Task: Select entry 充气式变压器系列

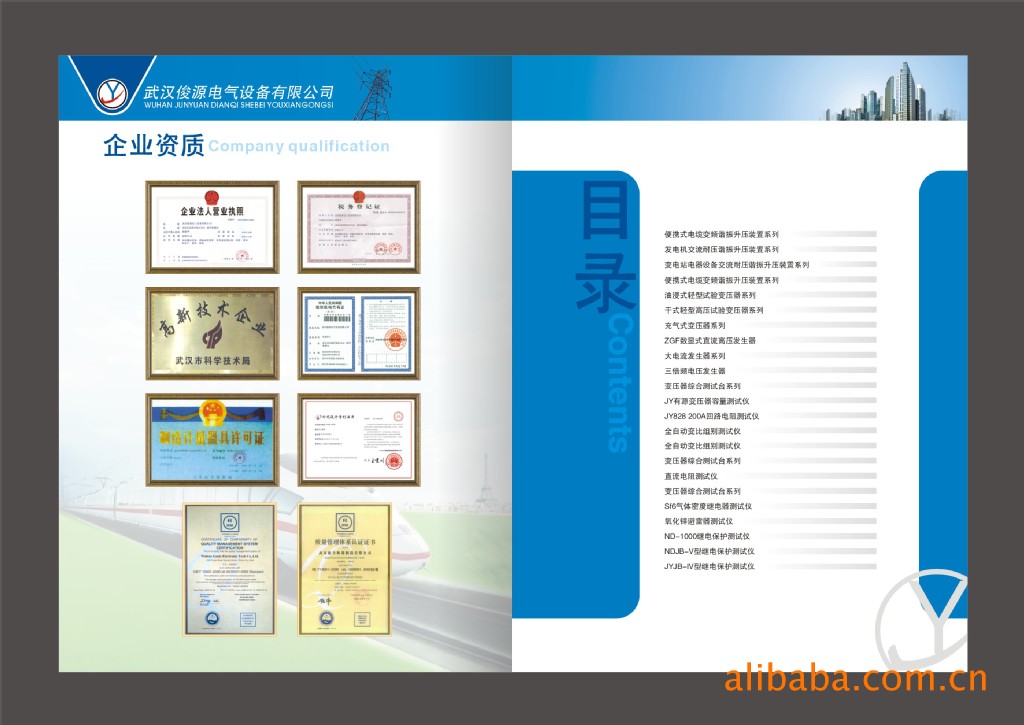Action: (x=695, y=325)
